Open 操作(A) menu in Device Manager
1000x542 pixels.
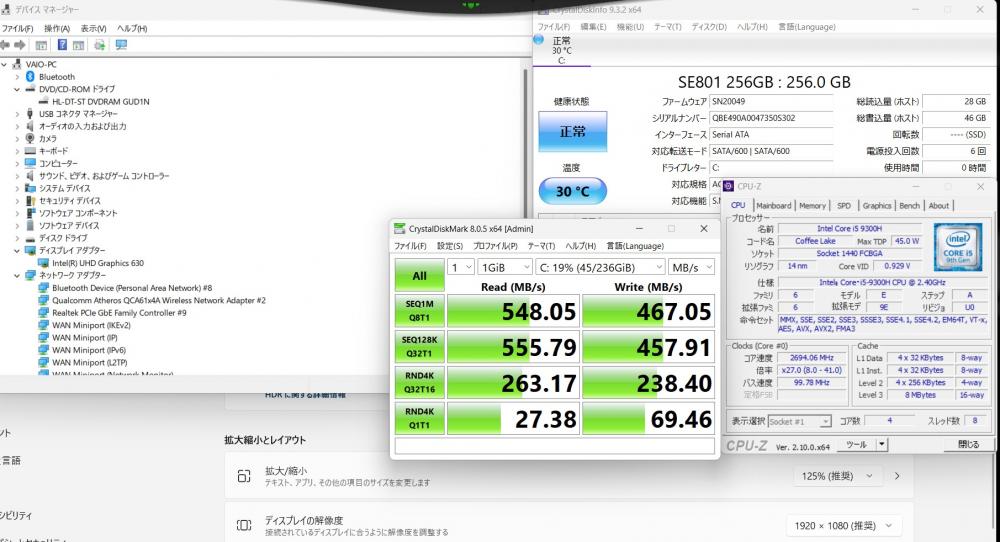point(57,28)
